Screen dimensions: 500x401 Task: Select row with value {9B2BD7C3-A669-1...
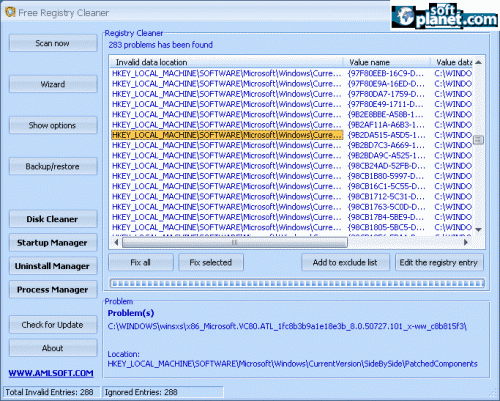click(292, 145)
